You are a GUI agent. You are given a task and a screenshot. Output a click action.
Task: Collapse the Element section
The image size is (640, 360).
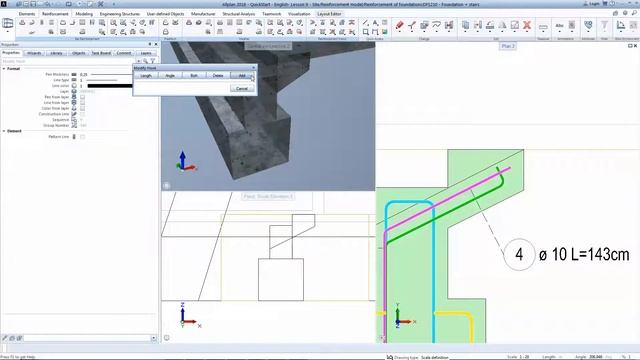tap(4, 131)
